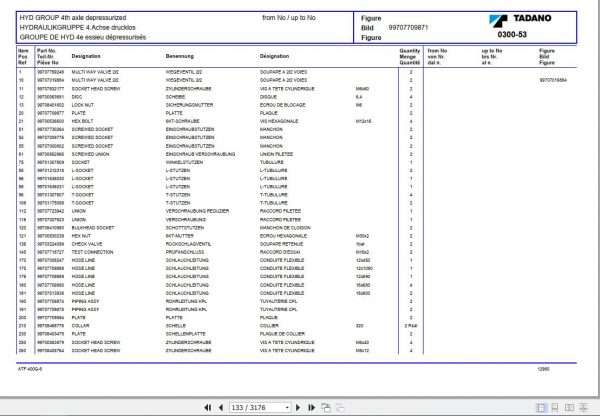The height and width of the screenshot is (416, 600).
Task: Click HYDRAULIKGRUPPE 4.Achse drucklos heading
Action: [x=77, y=28]
